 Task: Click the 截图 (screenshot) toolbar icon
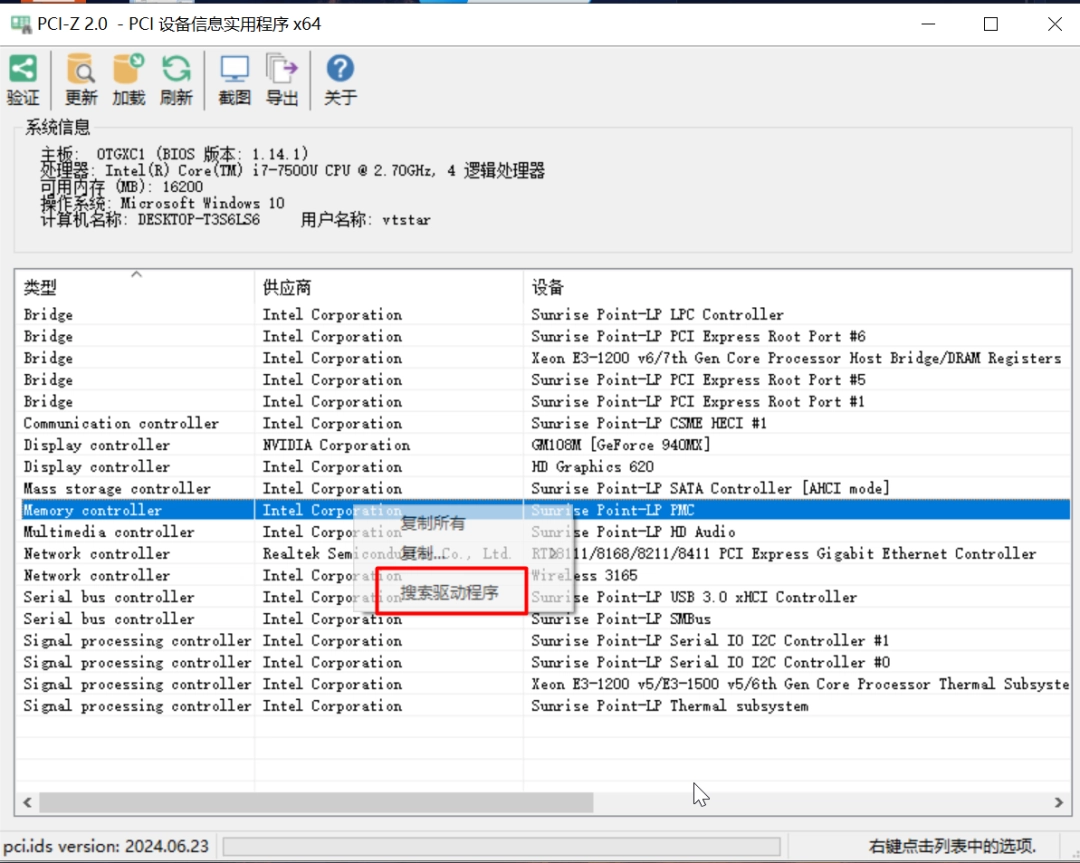pos(234,79)
